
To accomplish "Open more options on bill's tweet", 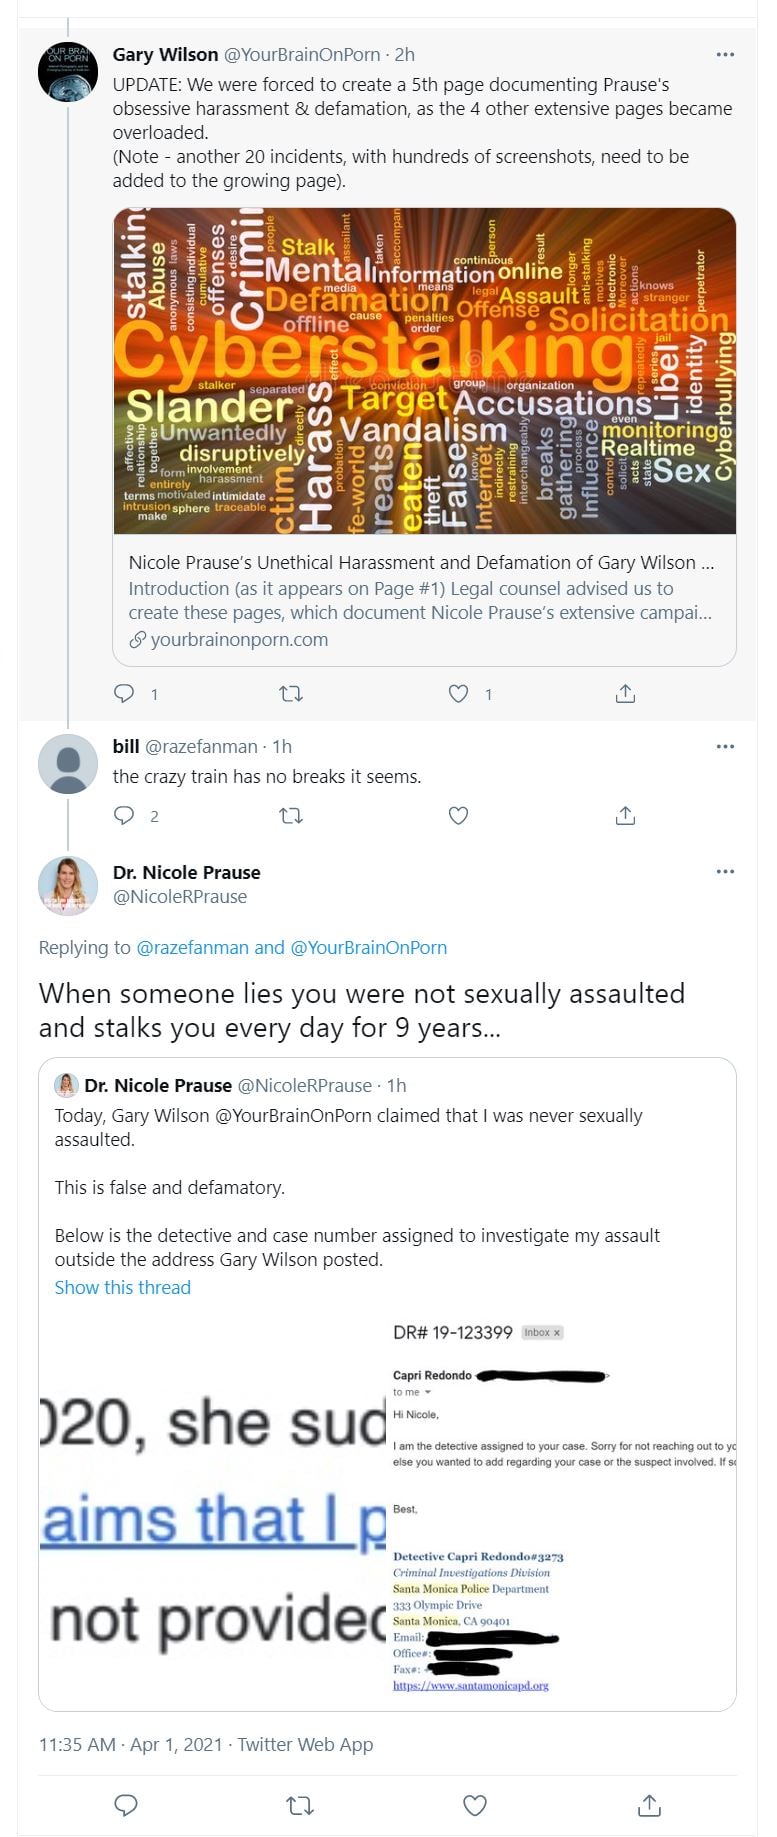I will [725, 746].
